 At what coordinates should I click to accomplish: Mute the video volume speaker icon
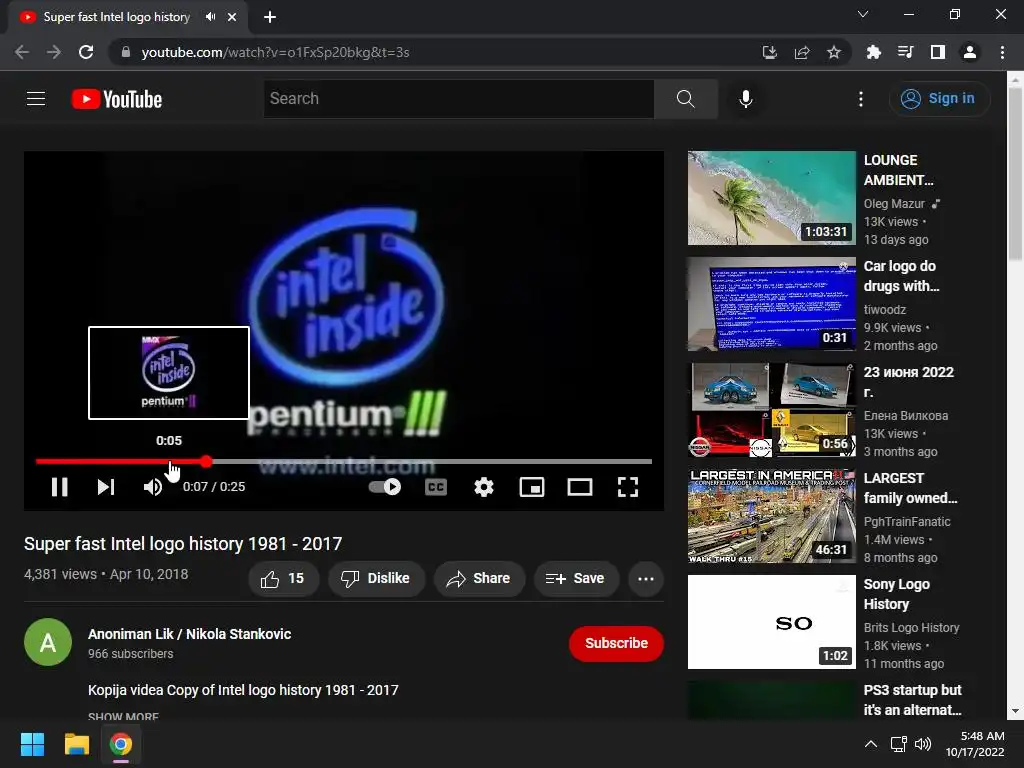pos(153,487)
